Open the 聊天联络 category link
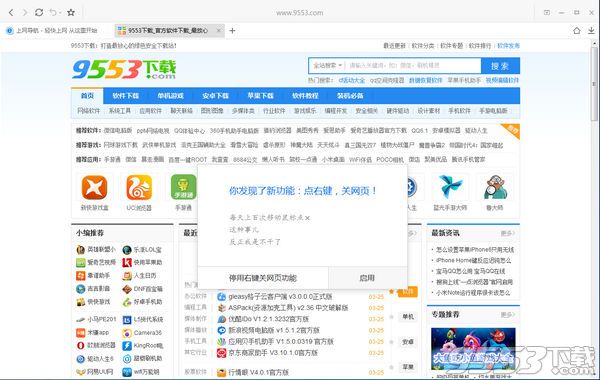Image resolution: width=600 pixels, height=380 pixels. tap(181, 111)
